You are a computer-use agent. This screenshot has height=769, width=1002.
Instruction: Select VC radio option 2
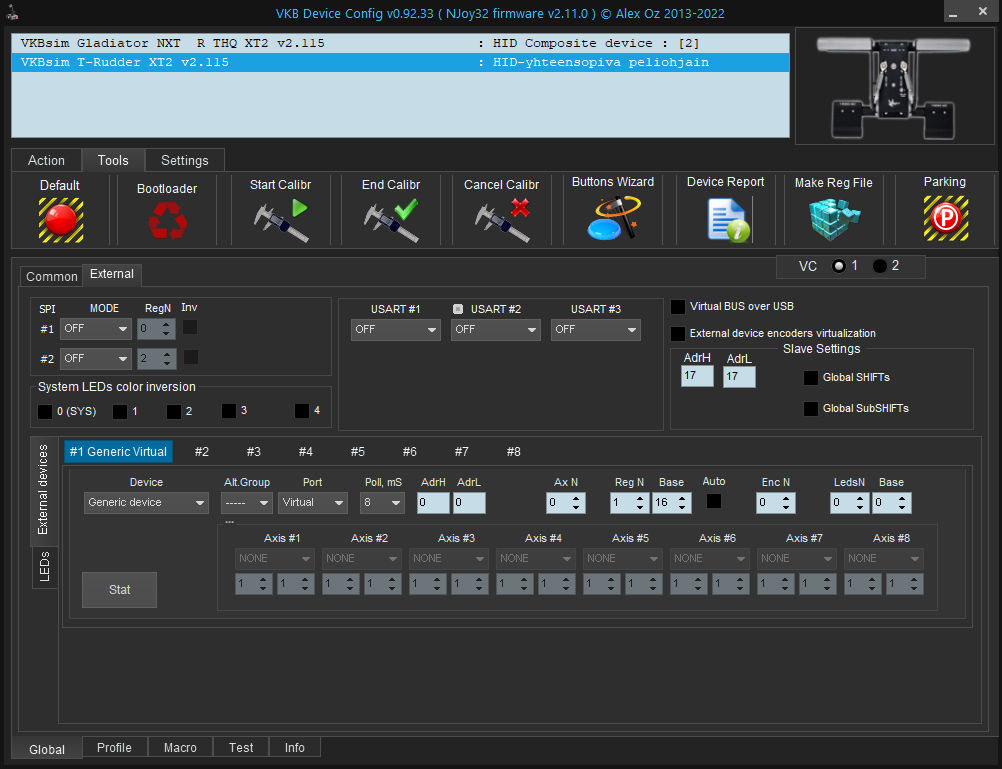tap(880, 266)
